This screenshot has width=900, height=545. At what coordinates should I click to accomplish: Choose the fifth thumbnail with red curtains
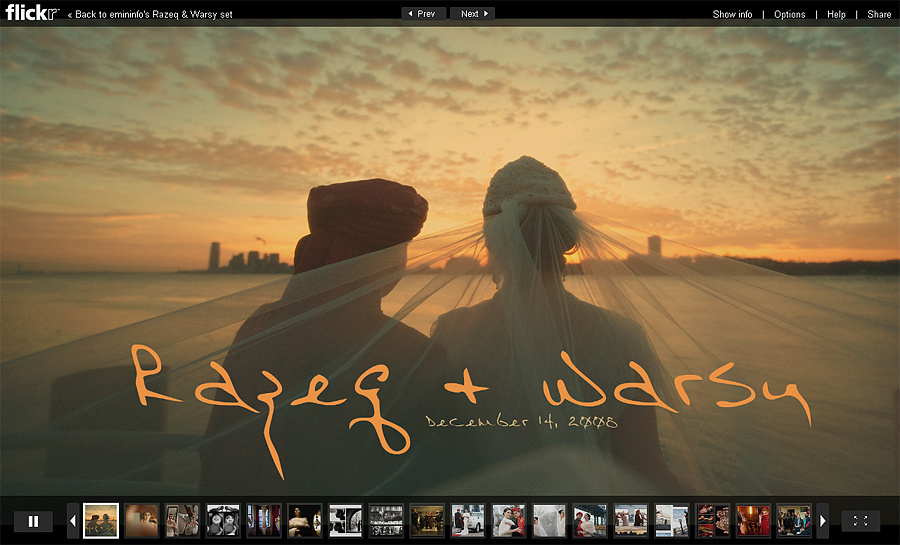(x=264, y=521)
